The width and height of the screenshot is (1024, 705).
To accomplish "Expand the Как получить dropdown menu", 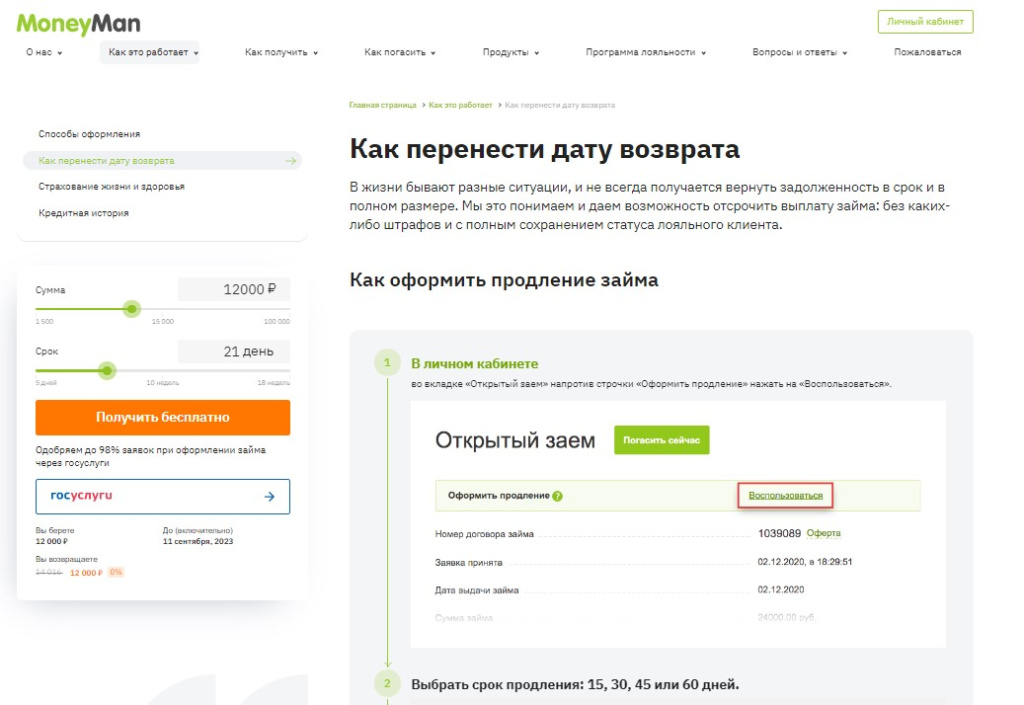I will click(x=281, y=53).
